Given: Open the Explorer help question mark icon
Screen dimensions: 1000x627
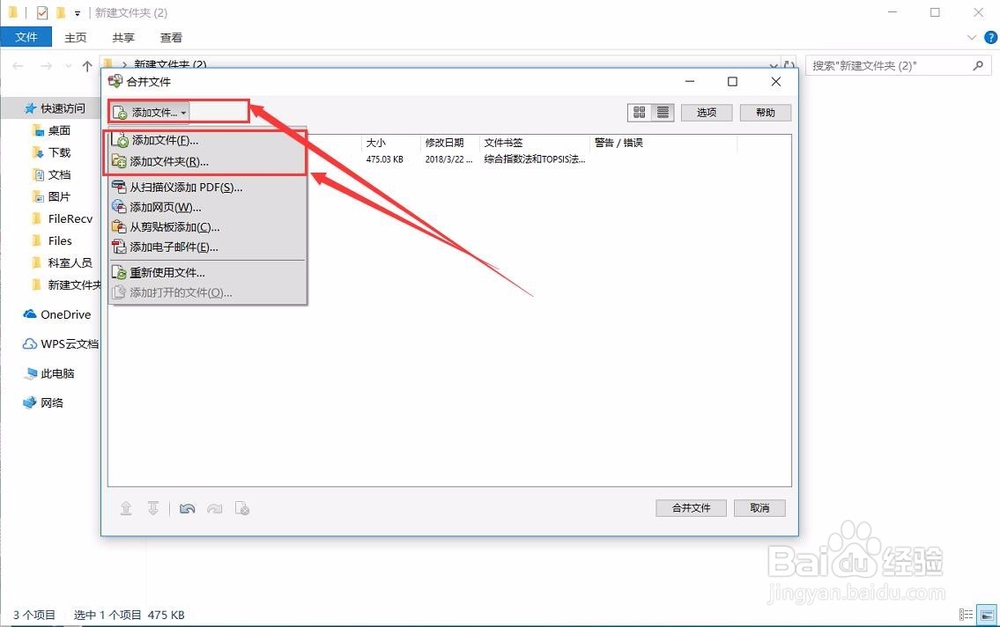Looking at the screenshot, I should pos(990,38).
